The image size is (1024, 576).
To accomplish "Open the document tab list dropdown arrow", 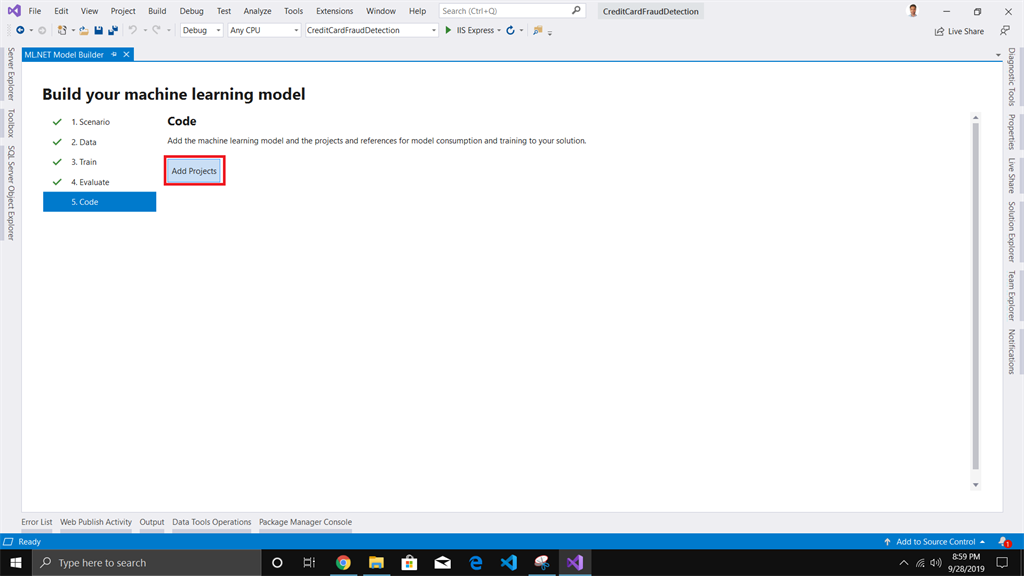I will point(998,56).
